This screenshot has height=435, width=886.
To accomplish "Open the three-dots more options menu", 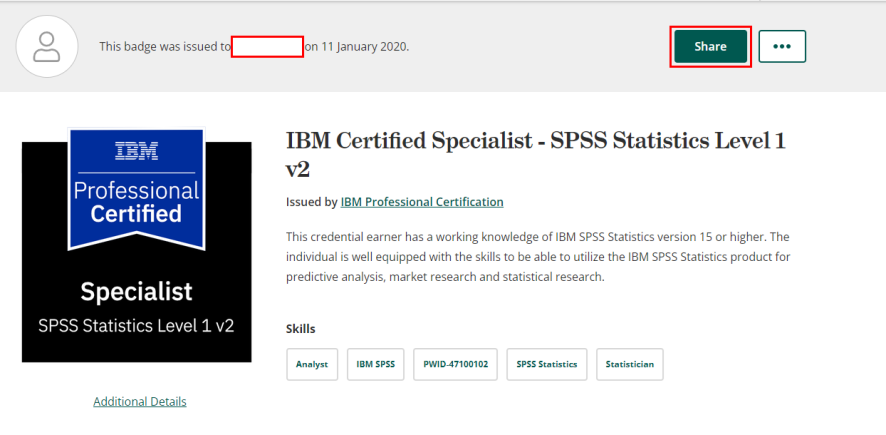I will click(x=782, y=46).
